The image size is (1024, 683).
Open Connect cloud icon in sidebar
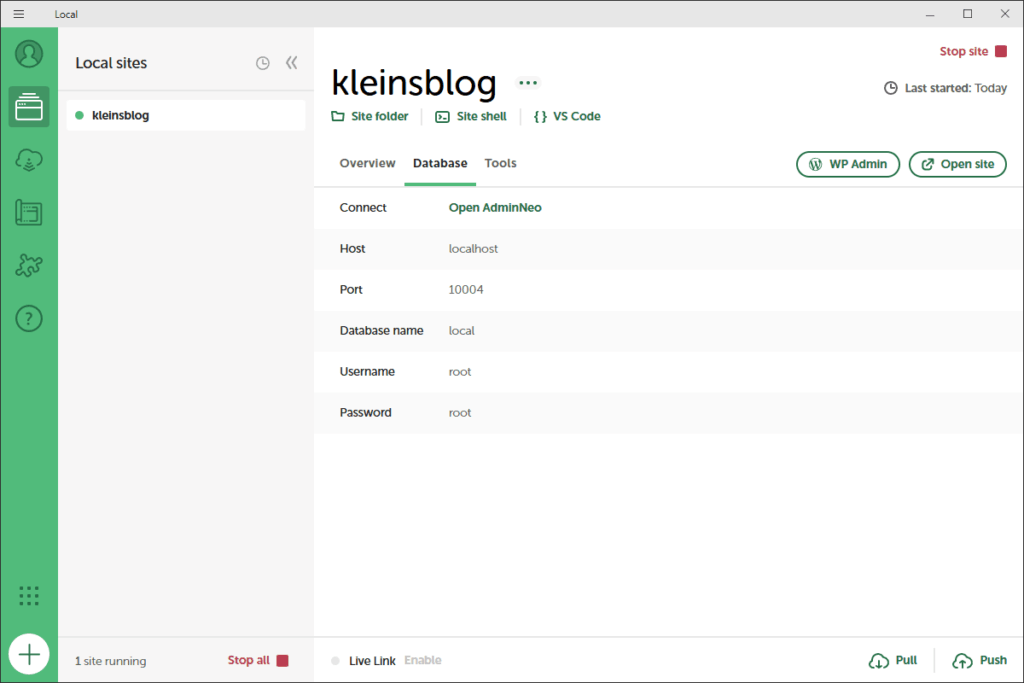coord(29,160)
